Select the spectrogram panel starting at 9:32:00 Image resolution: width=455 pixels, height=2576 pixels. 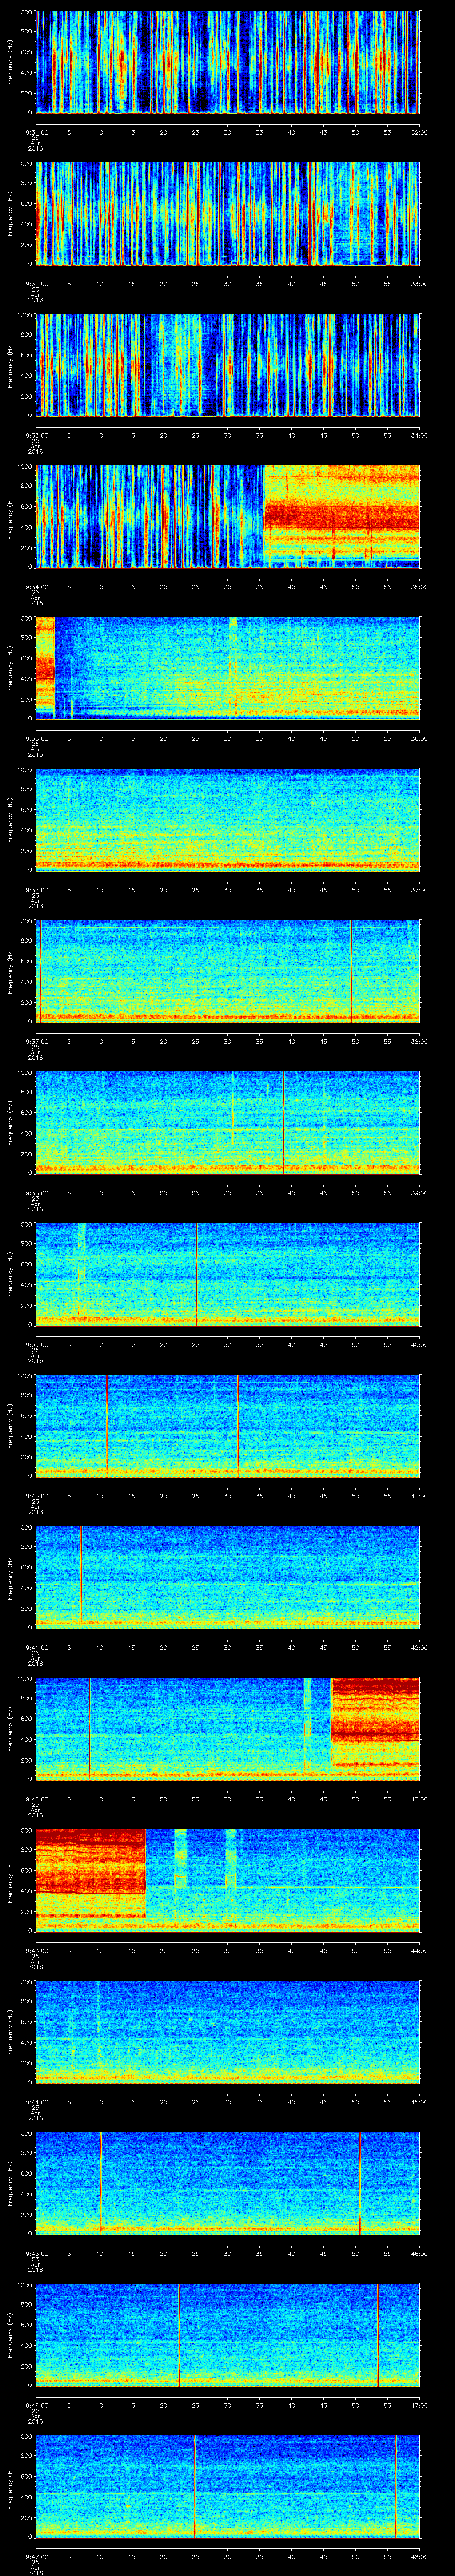click(x=228, y=213)
